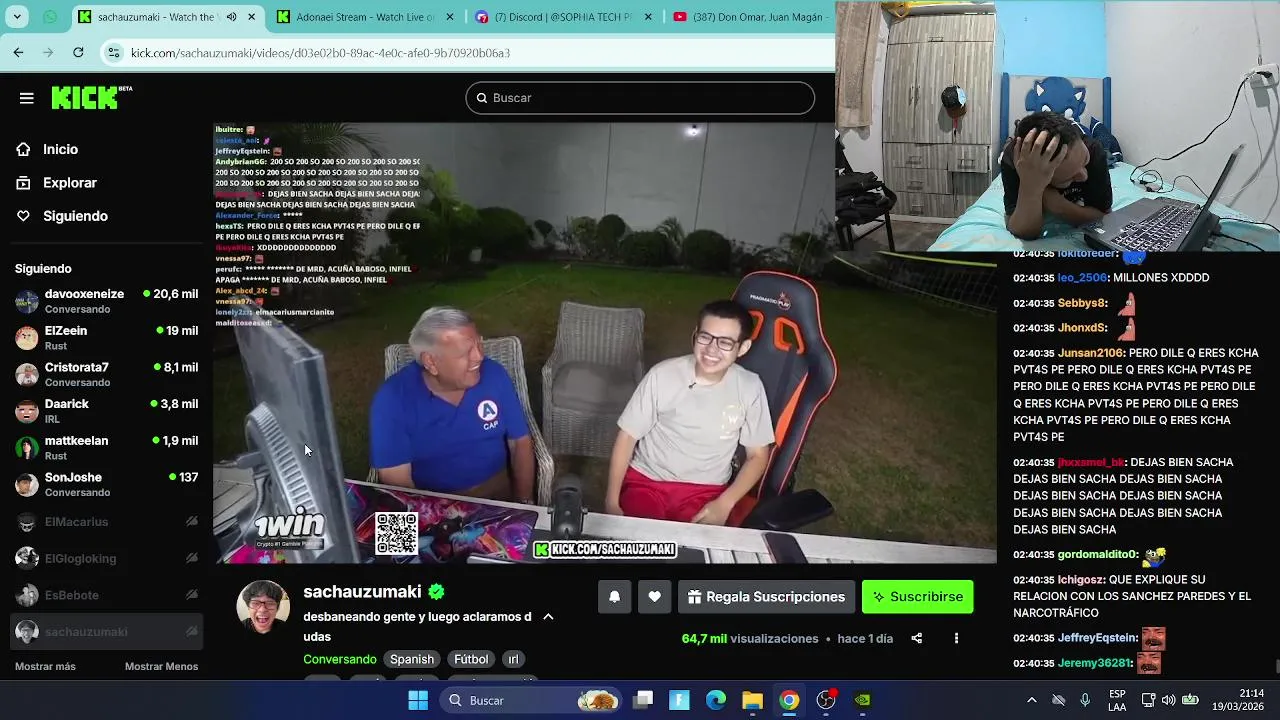Open Cristorata7 channel in following list
The image size is (1280, 720).
click(x=106, y=374)
